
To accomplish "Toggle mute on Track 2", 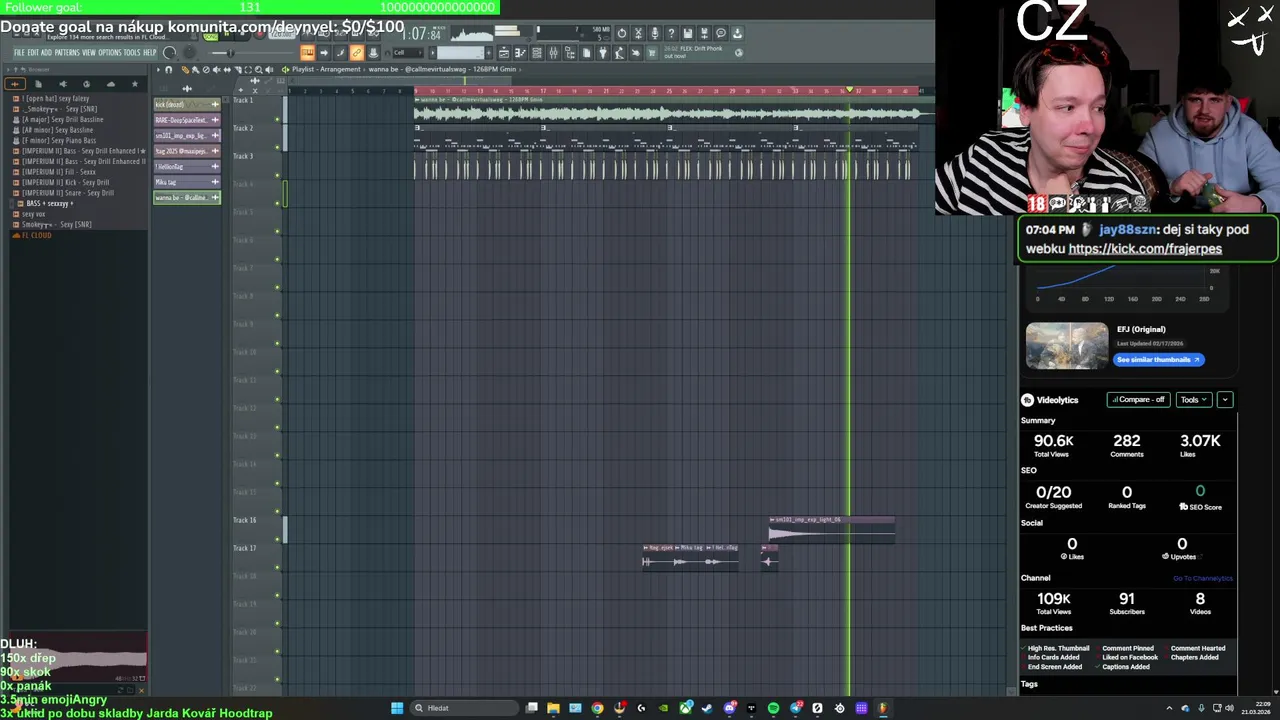I will click(x=278, y=148).
